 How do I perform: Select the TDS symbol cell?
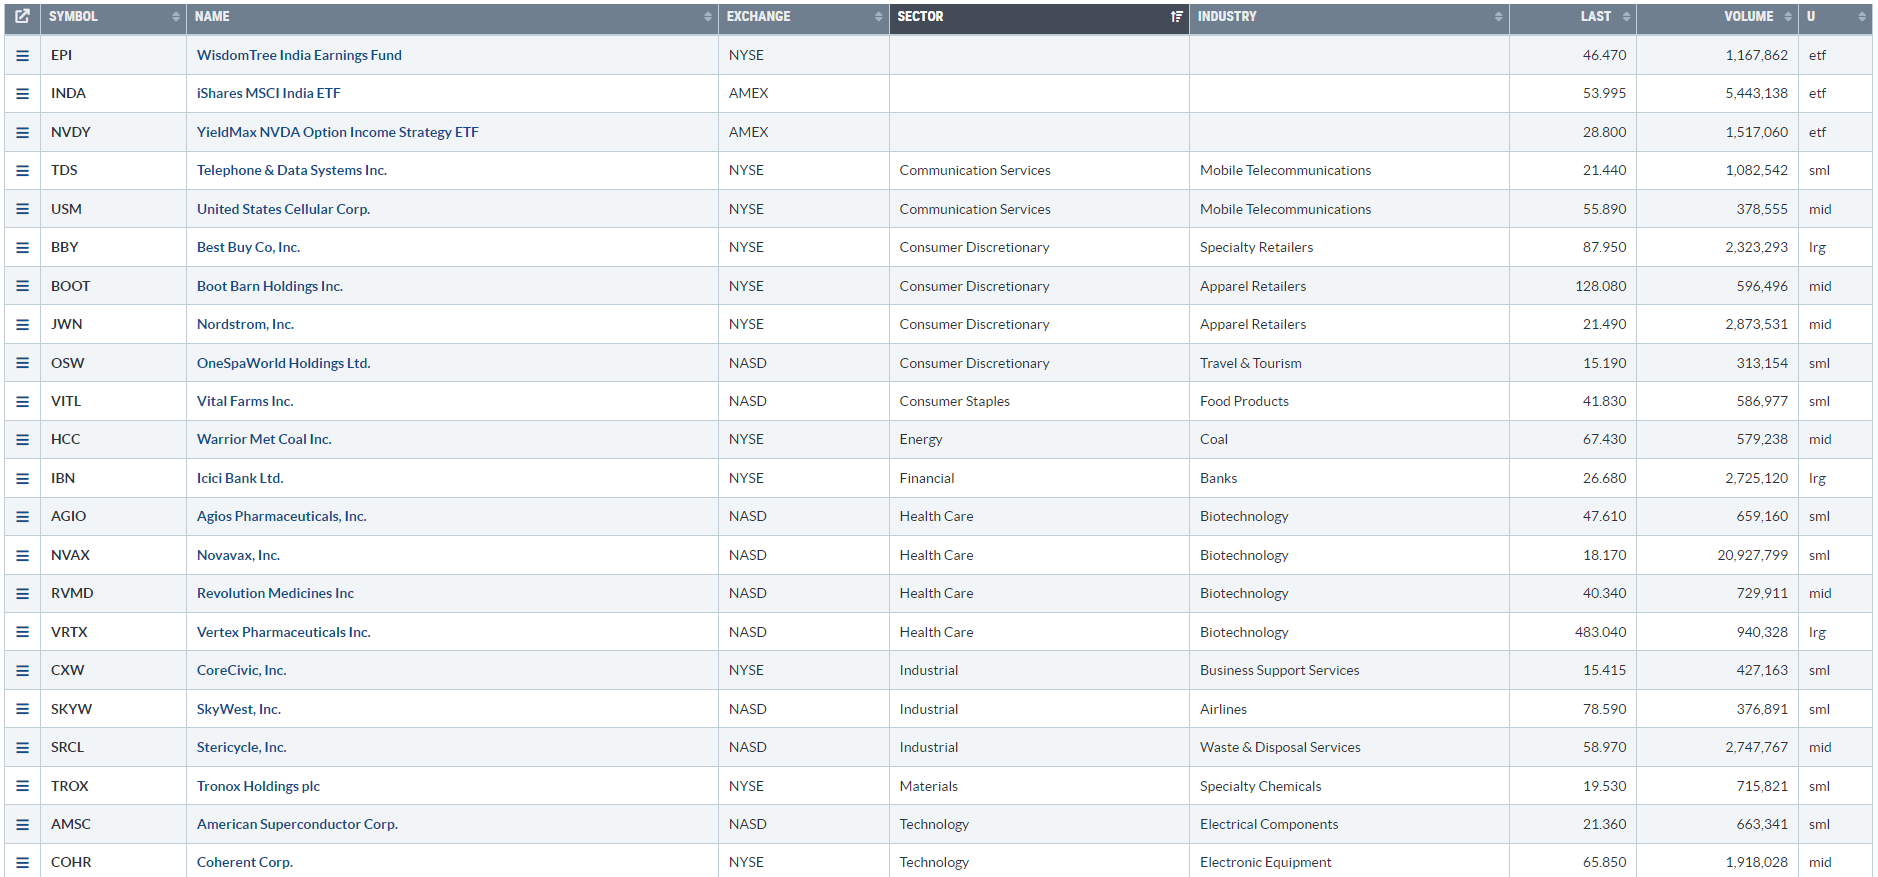[65, 171]
